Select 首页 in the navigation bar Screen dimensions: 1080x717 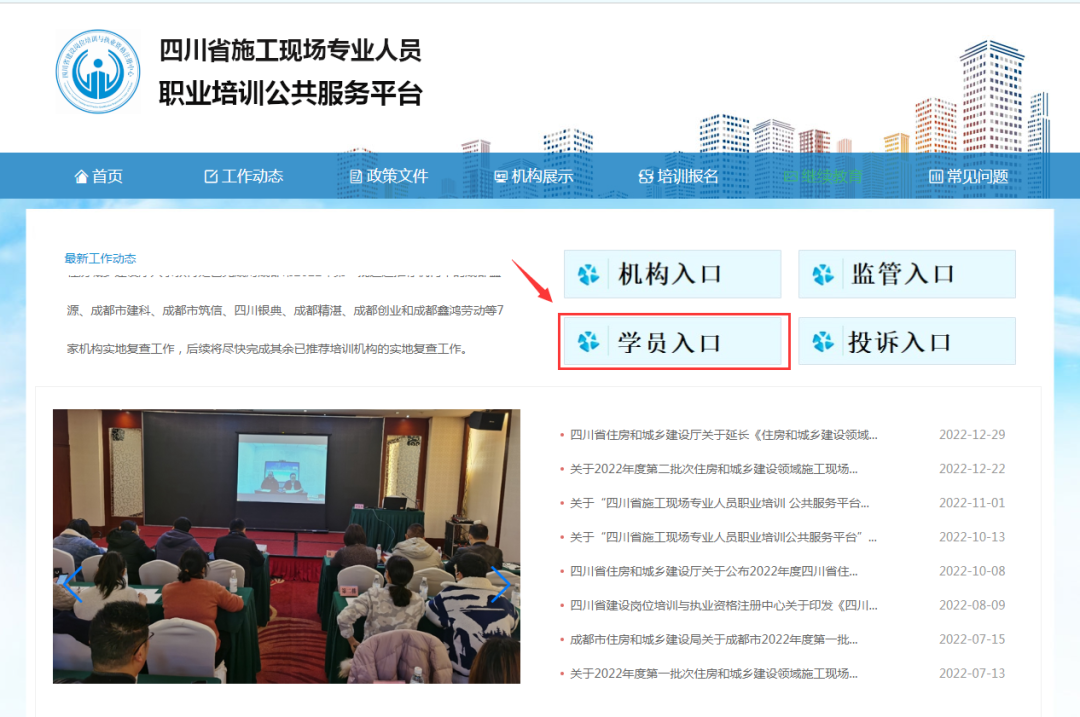tap(102, 176)
